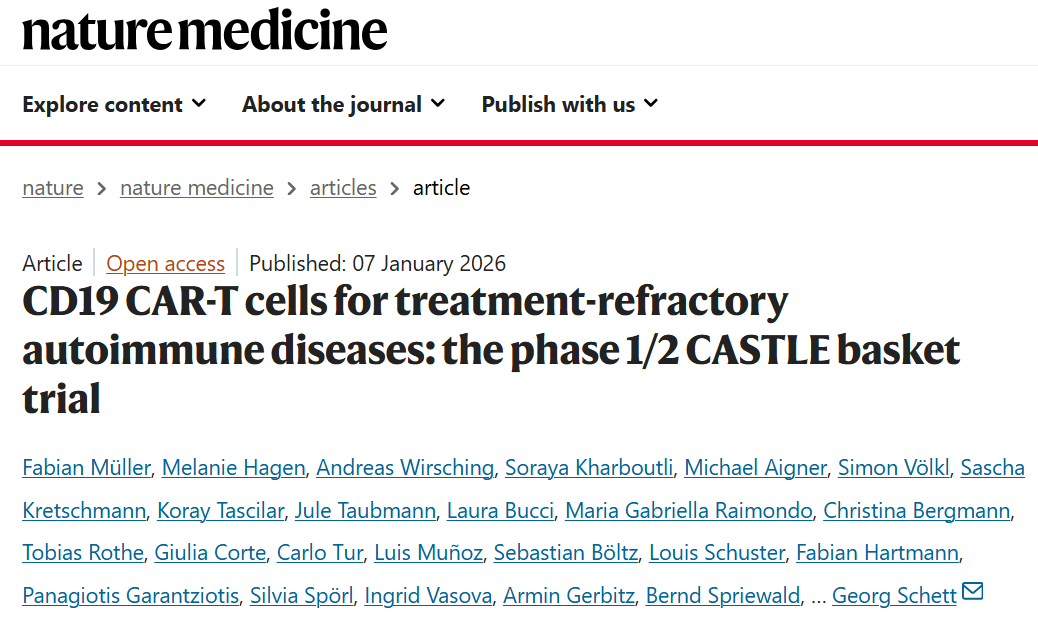This screenshot has height=617, width=1038.
Task: Open author Koray Tascilar's profile
Action: point(220,510)
